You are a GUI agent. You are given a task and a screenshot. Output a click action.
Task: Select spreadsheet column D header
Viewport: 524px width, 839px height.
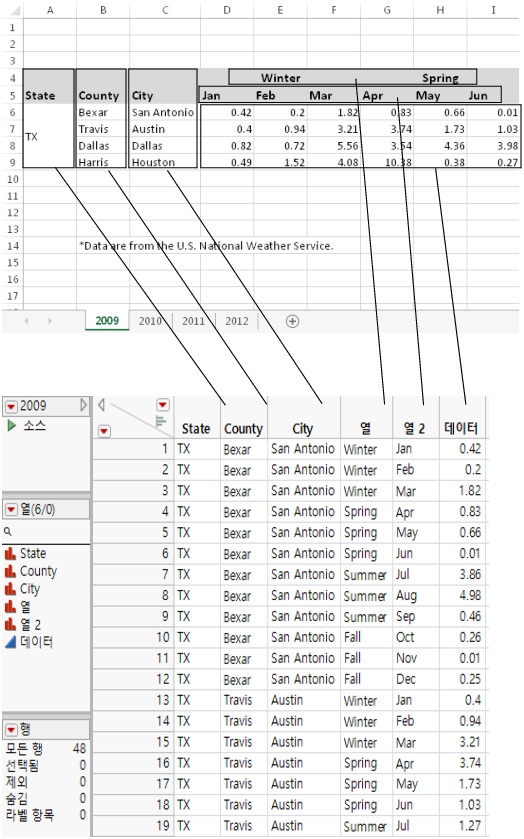coord(227,10)
